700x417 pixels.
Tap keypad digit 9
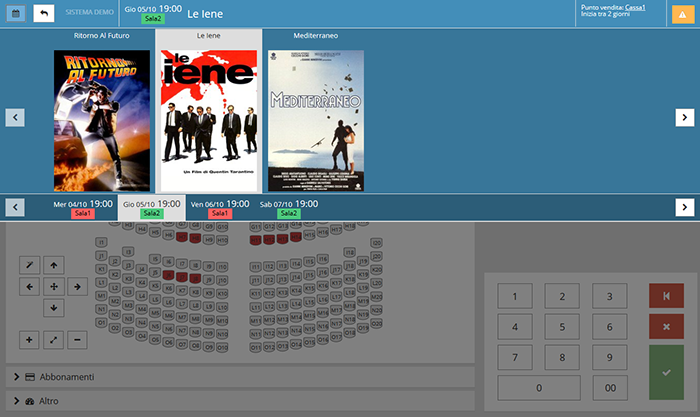(x=609, y=357)
